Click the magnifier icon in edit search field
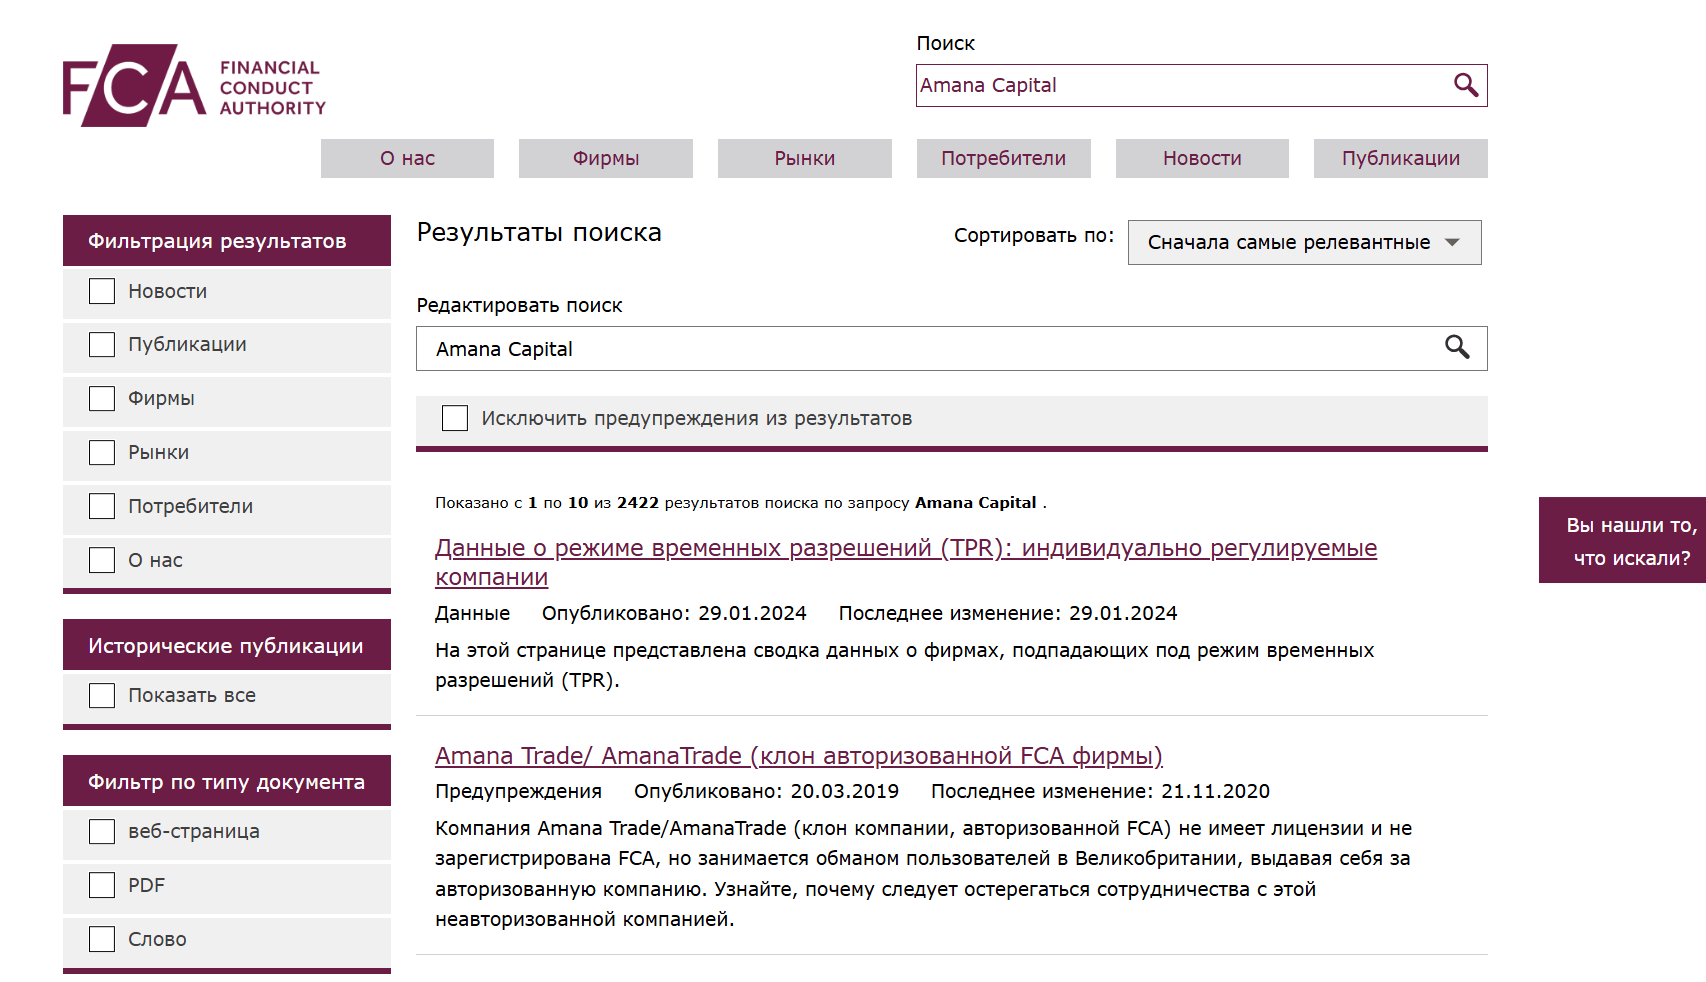The width and height of the screenshot is (1706, 982). point(1457,348)
